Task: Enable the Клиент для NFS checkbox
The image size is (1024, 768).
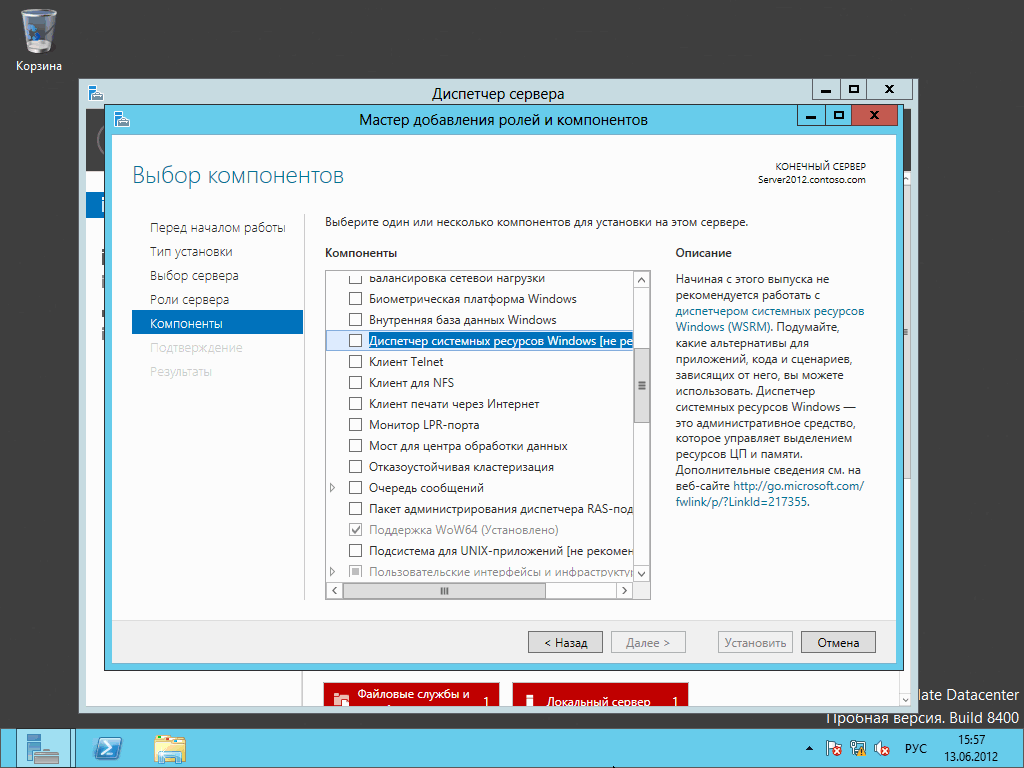Action: pos(355,383)
